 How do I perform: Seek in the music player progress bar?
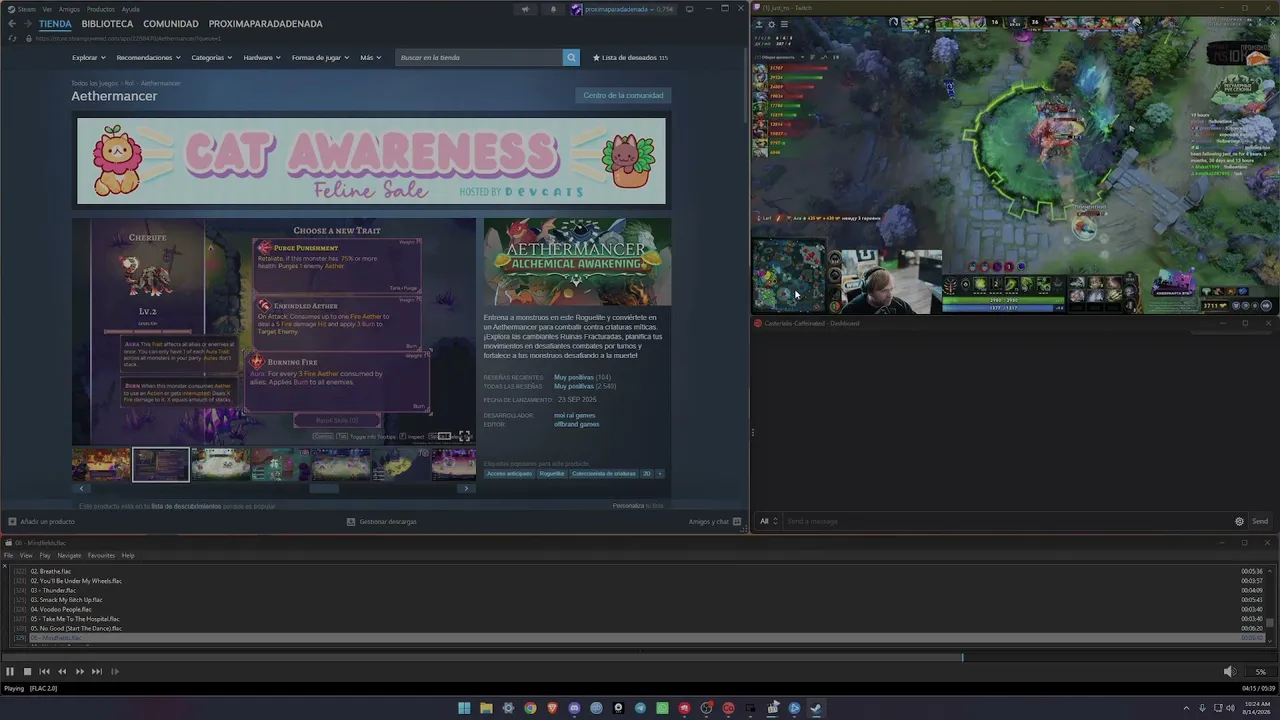pos(640,657)
